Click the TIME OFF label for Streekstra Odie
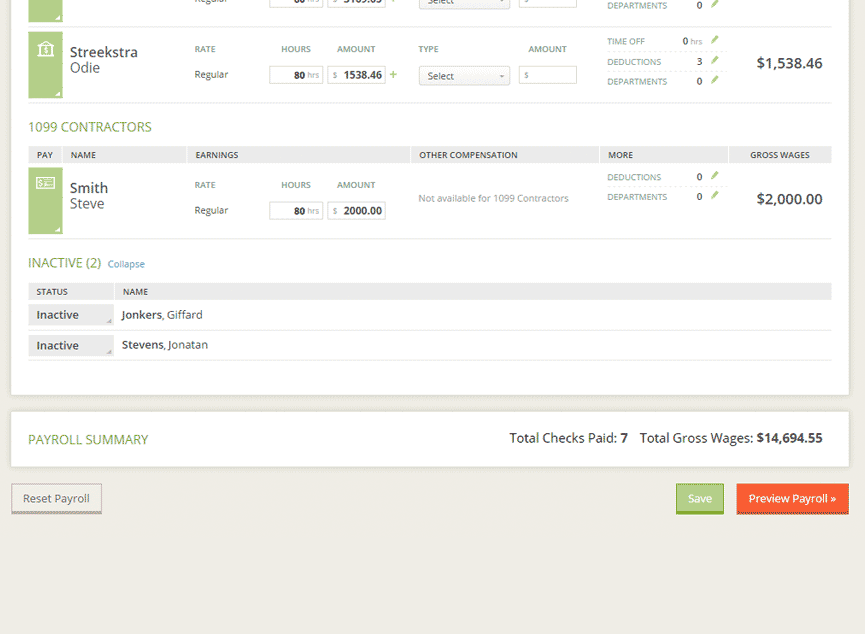This screenshot has height=634, width=865. tap(626, 41)
